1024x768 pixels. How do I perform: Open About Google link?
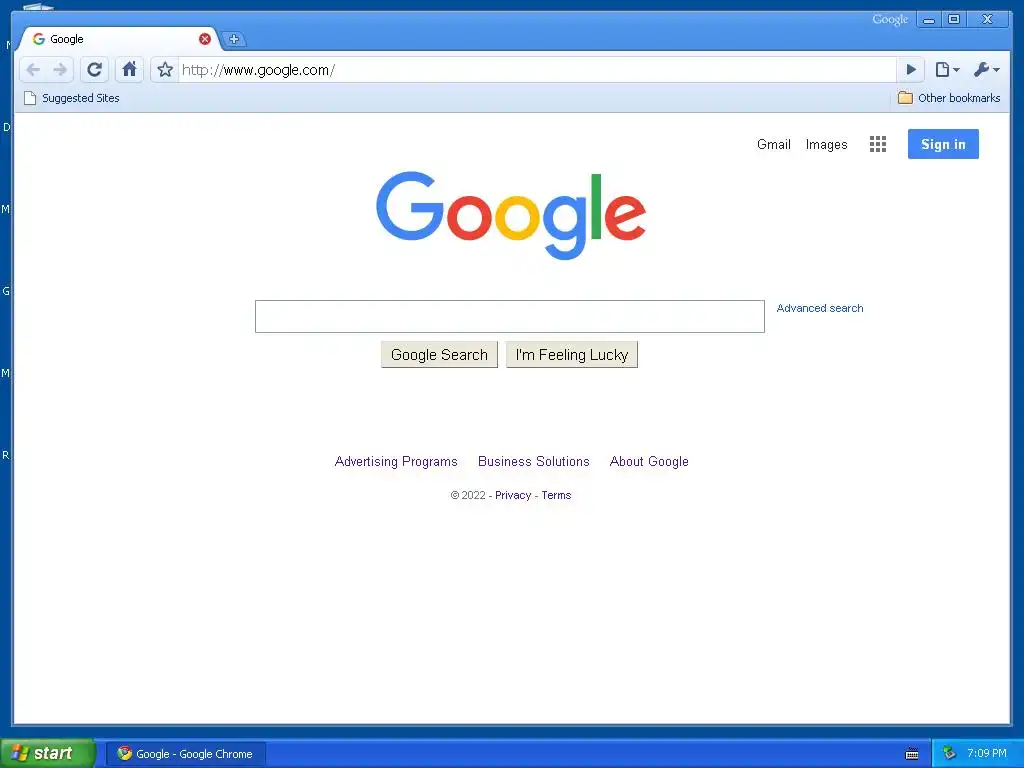[x=649, y=462]
